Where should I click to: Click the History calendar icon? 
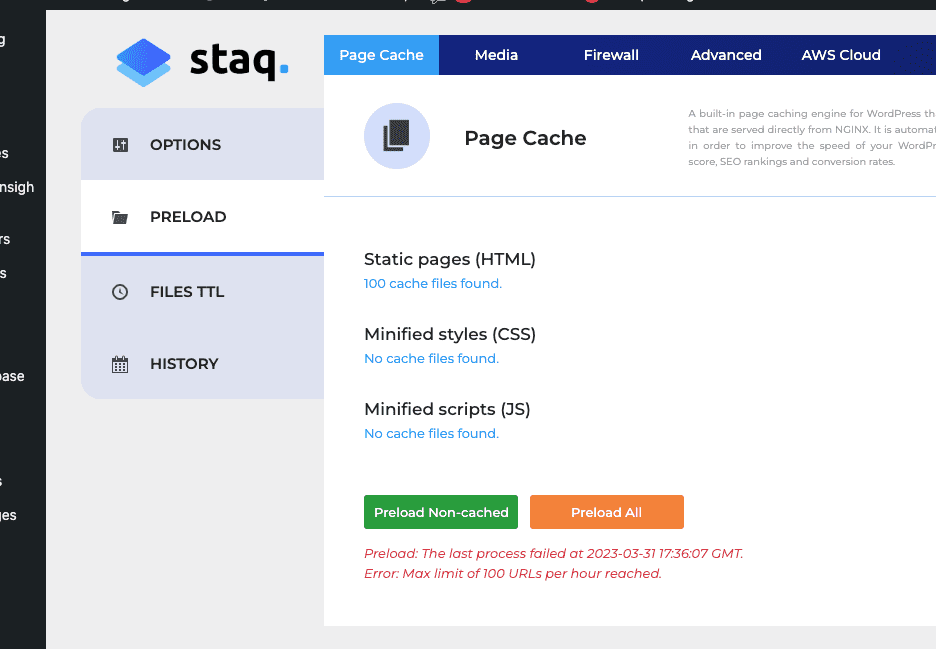pyautogui.click(x=120, y=363)
